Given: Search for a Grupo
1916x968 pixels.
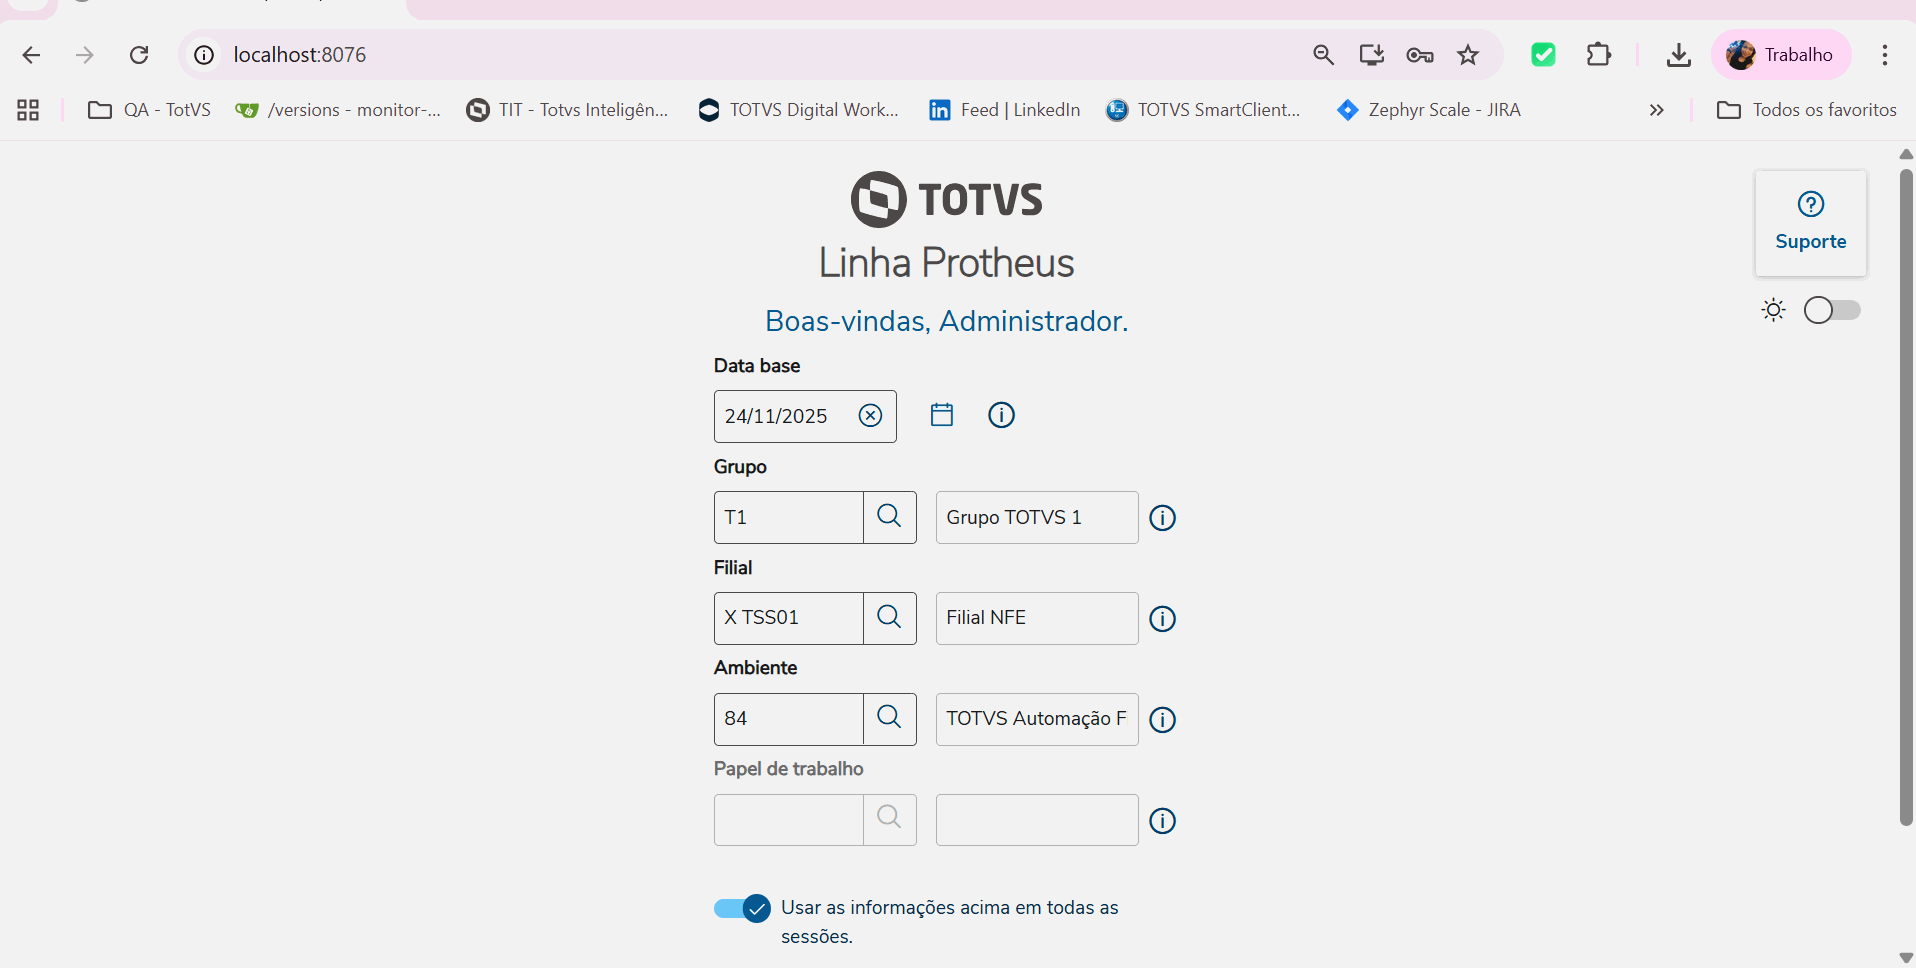Looking at the screenshot, I should (889, 517).
